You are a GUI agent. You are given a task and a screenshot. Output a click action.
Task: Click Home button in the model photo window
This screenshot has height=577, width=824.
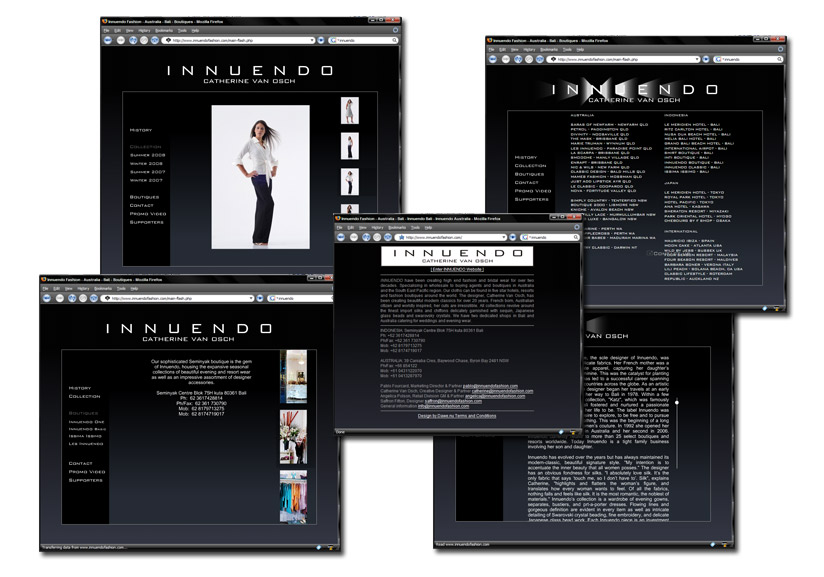tap(154, 40)
